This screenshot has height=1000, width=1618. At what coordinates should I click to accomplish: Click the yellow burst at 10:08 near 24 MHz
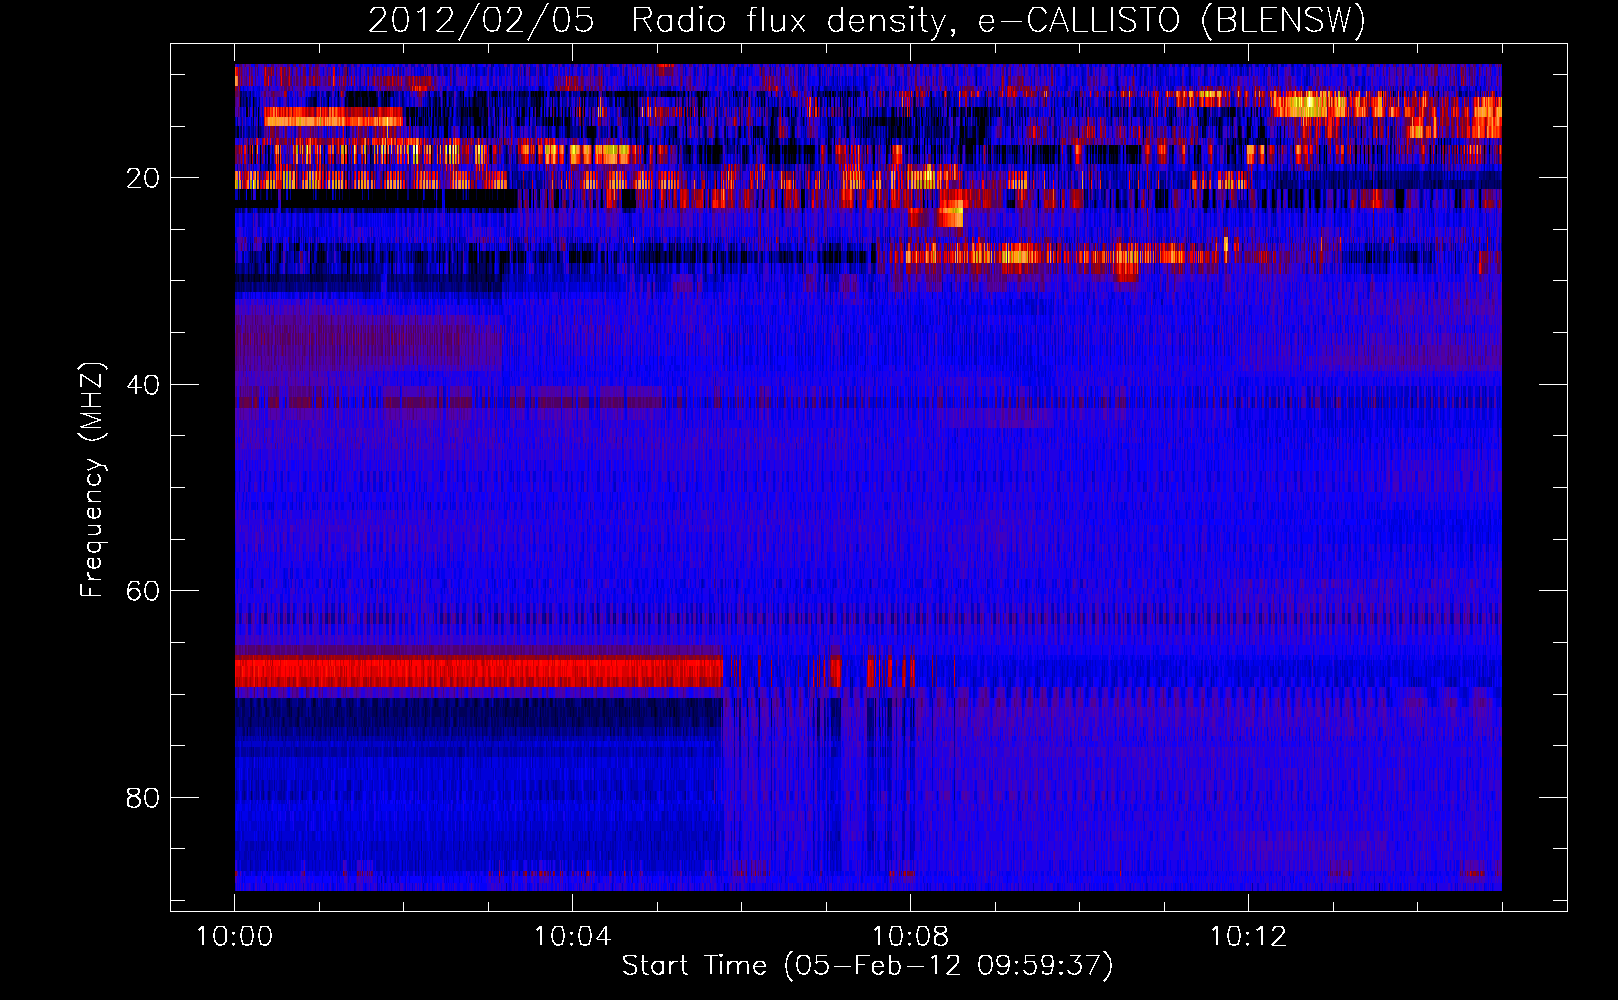tap(950, 214)
